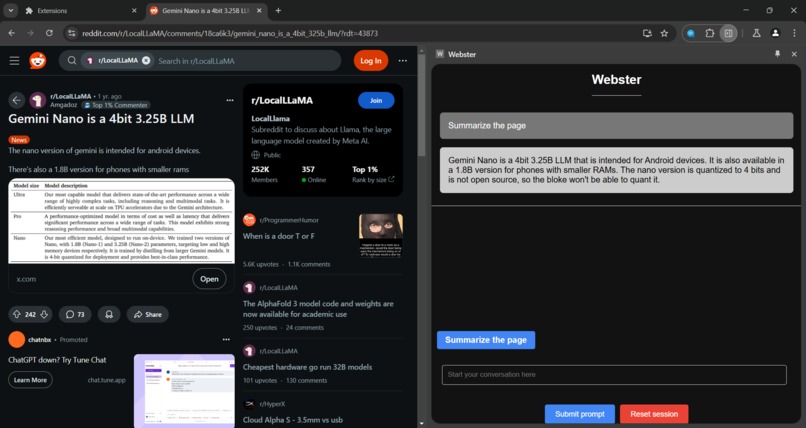
Task: Close the Extensions tab
Action: click(134, 10)
